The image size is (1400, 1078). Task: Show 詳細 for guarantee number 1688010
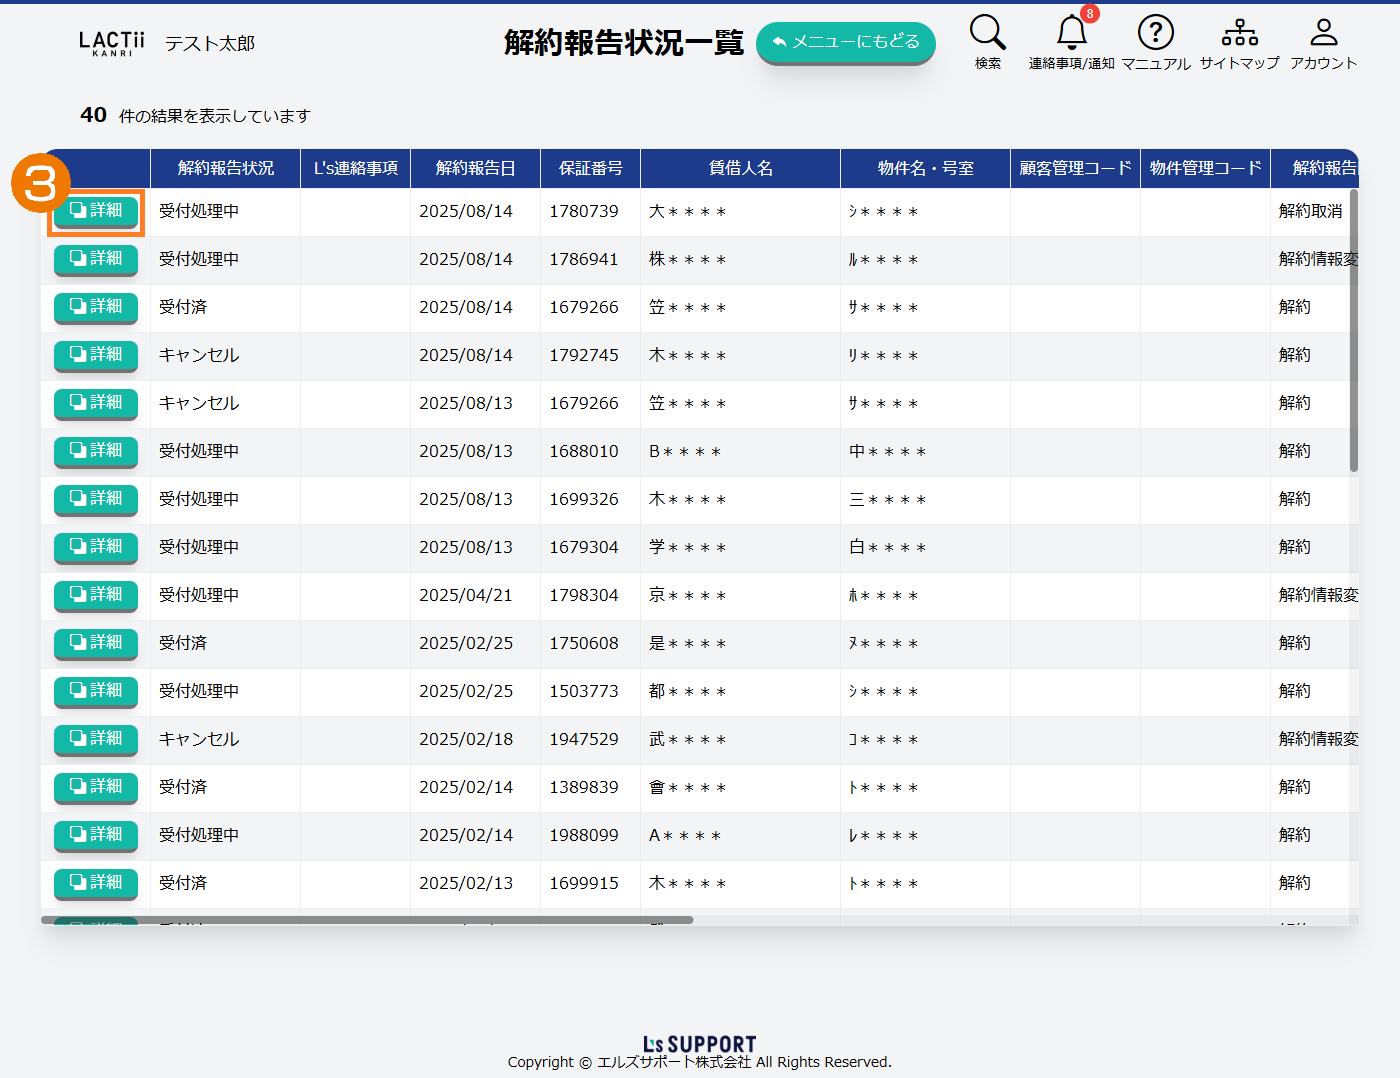96,451
